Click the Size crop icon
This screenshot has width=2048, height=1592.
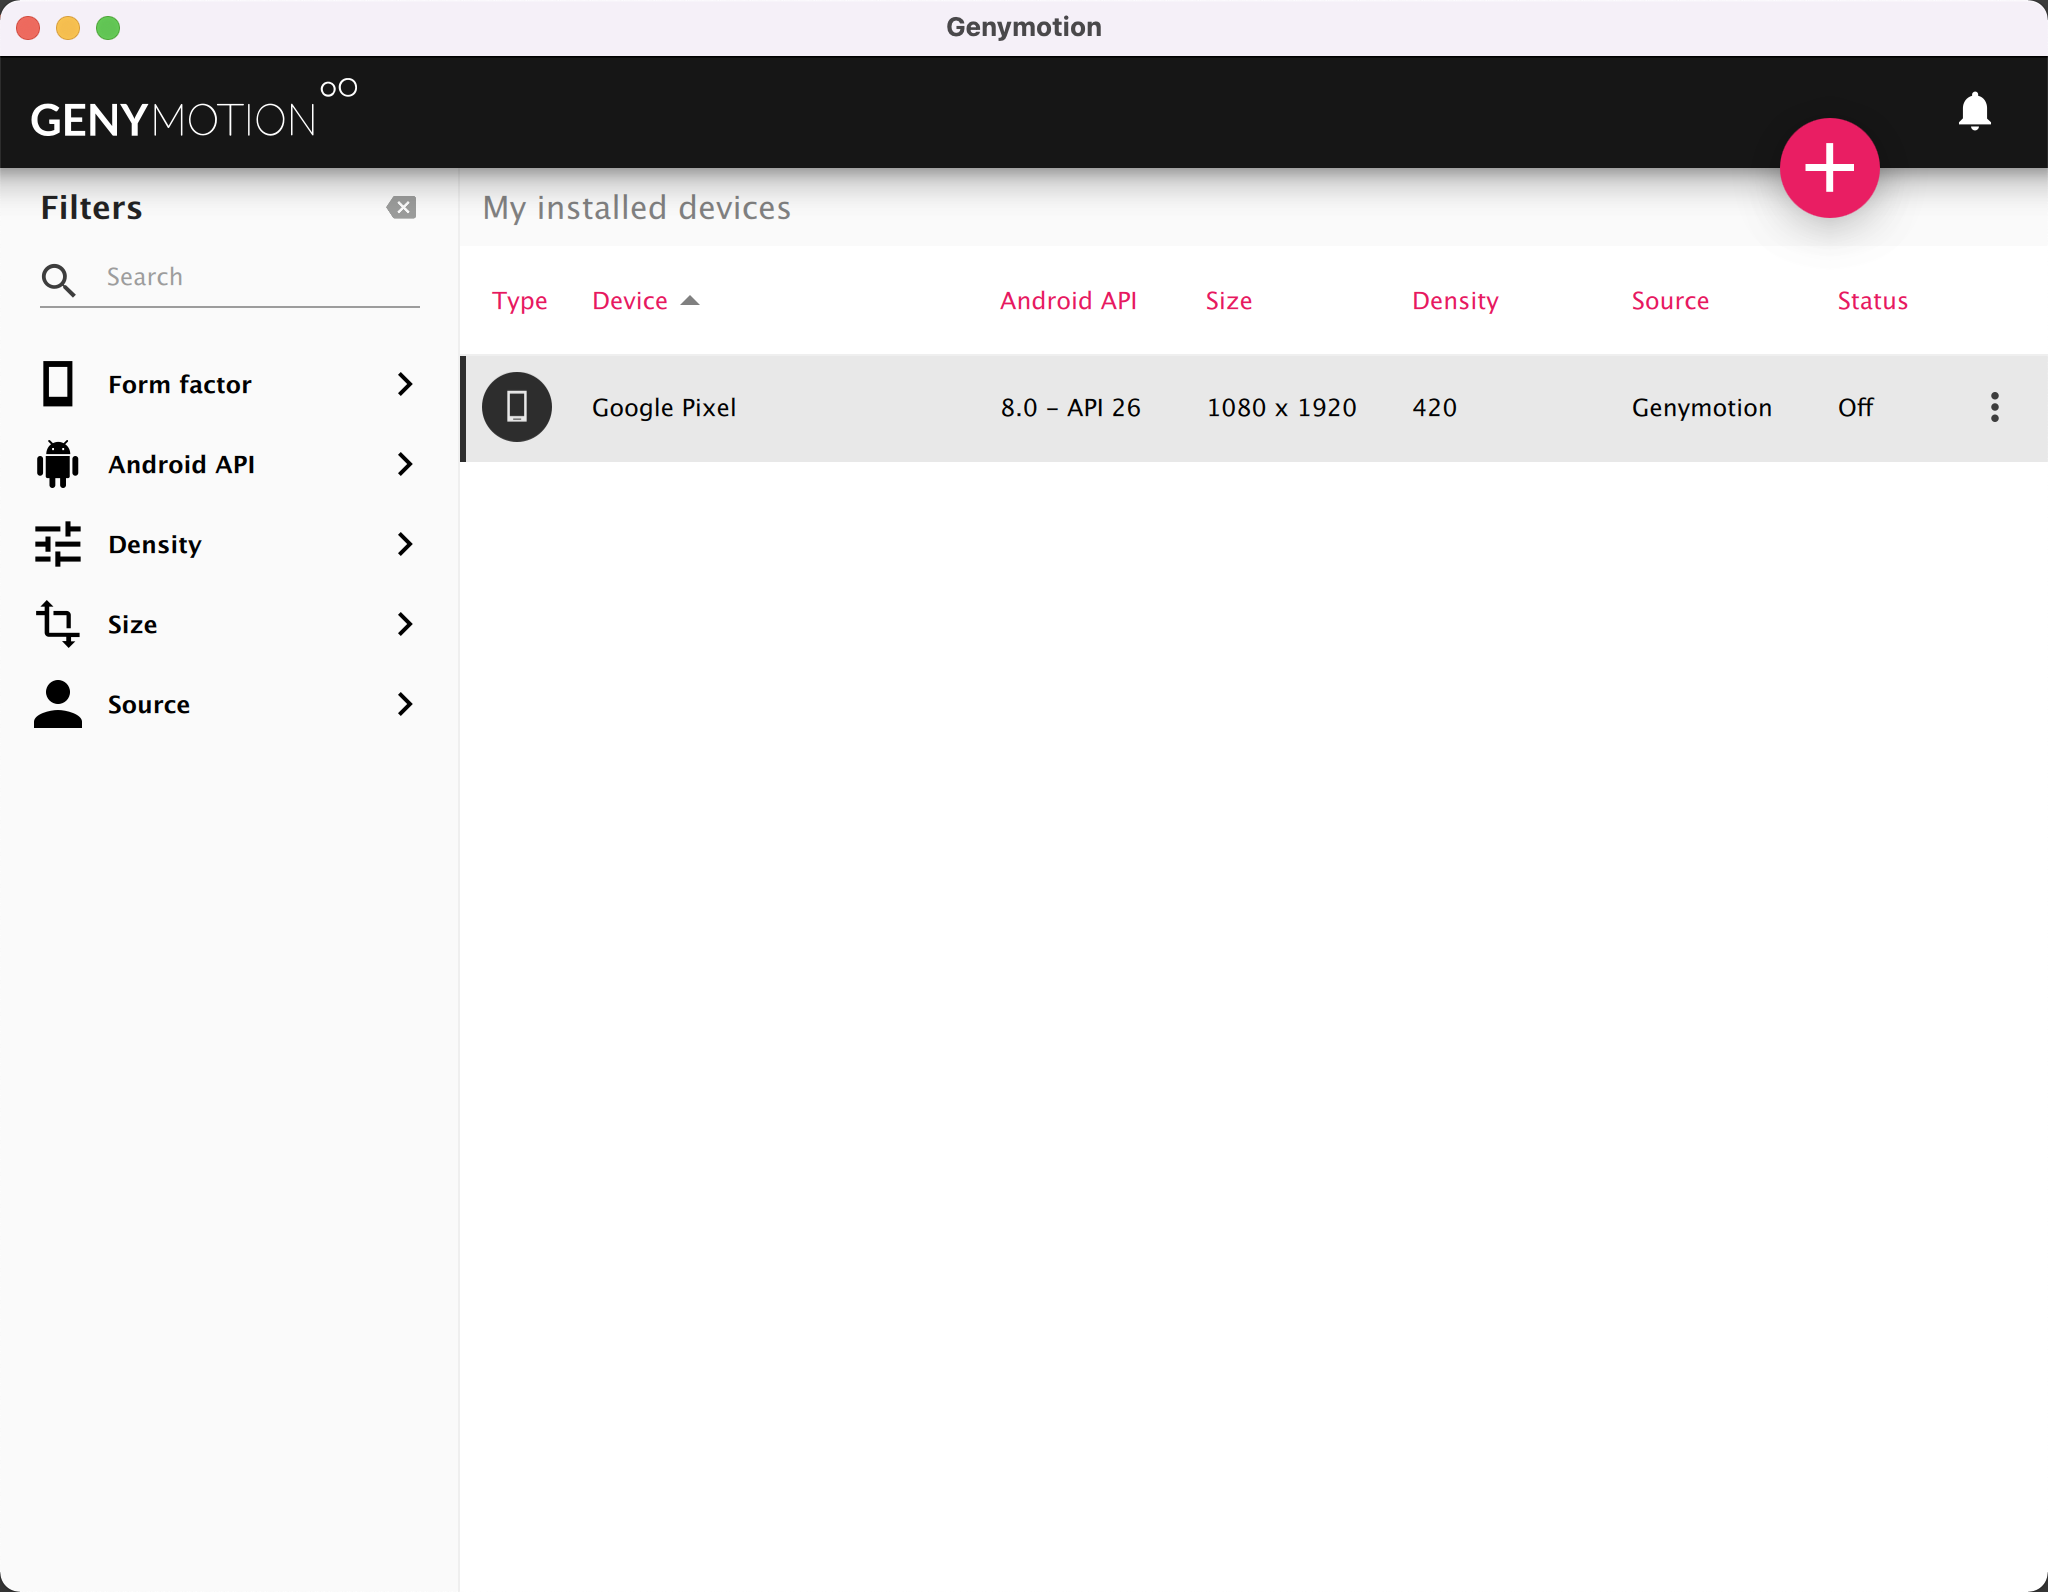(x=58, y=624)
